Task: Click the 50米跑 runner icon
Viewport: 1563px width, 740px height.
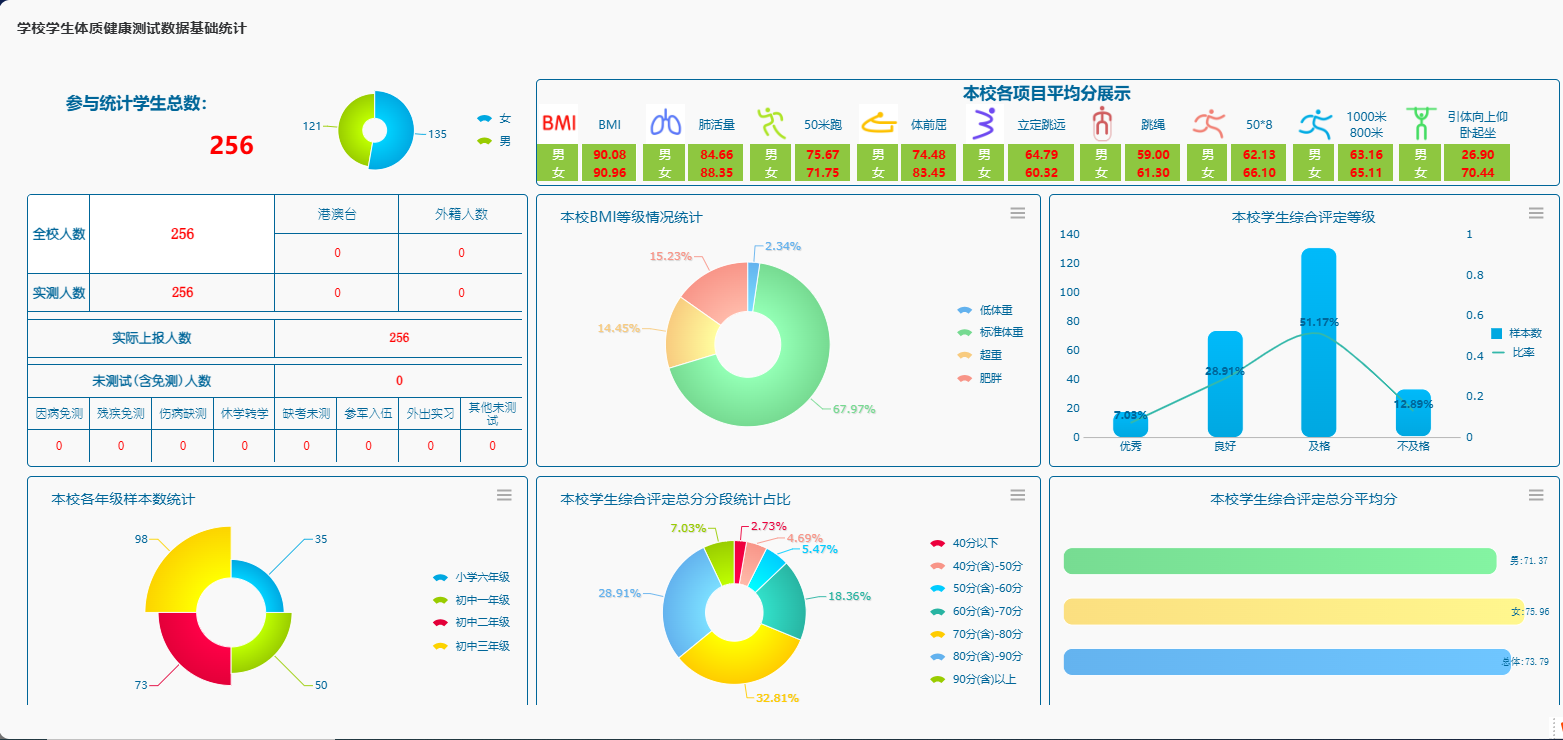Action: [771, 124]
